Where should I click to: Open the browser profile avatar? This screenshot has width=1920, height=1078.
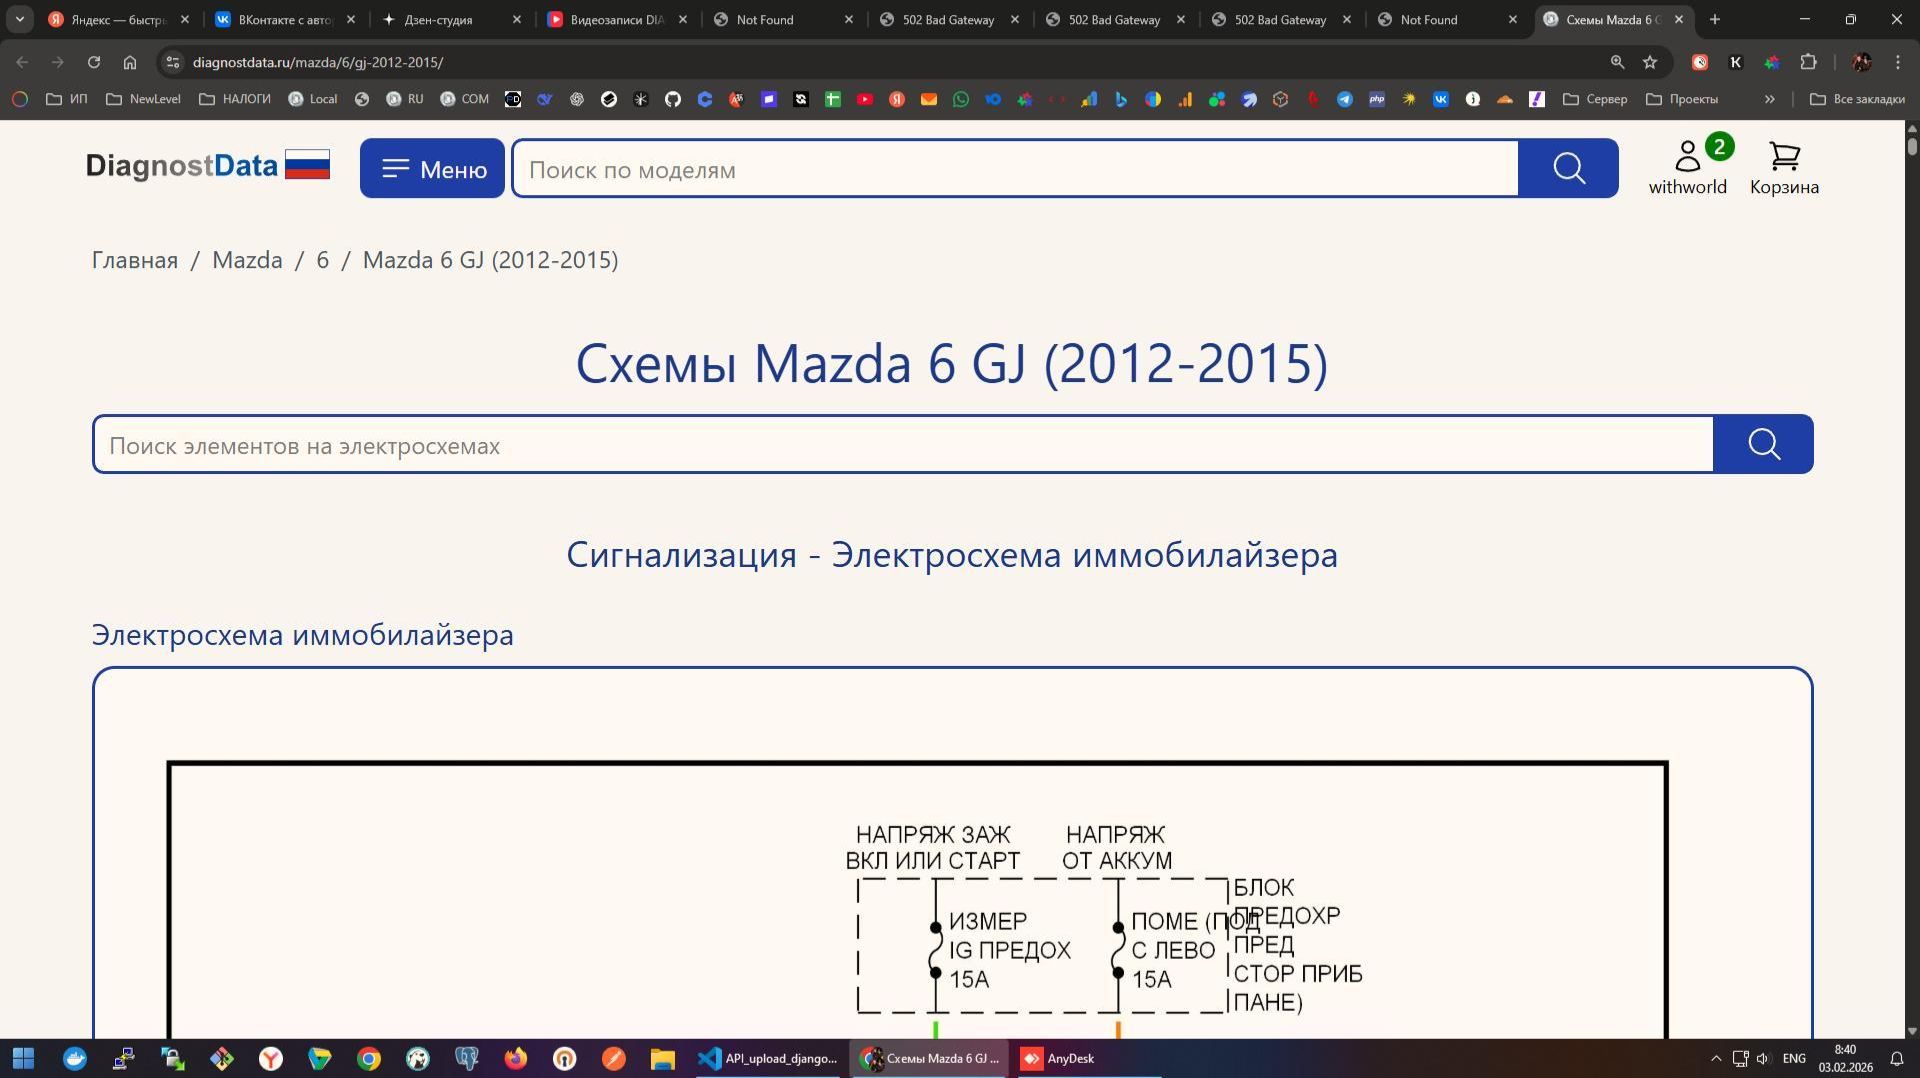pyautogui.click(x=1862, y=62)
